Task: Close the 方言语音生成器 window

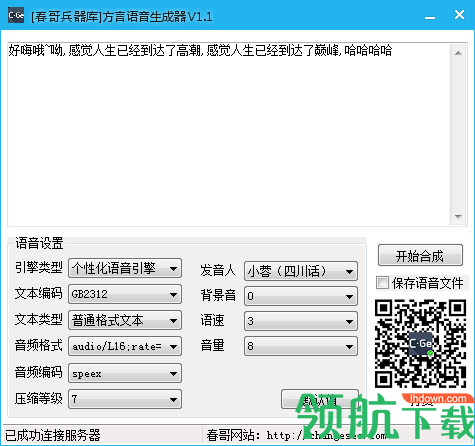Action: [459, 15]
